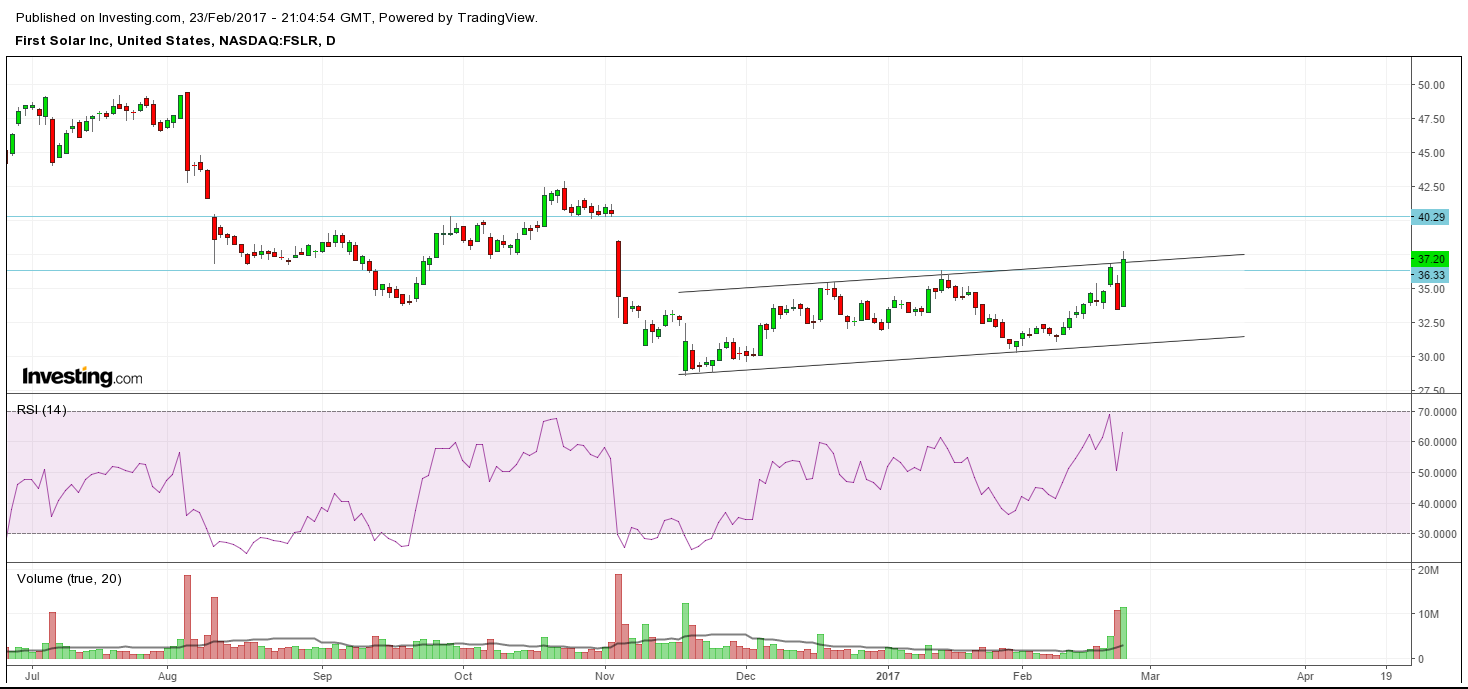Viewport: 1468px width, 689px height.
Task: Click the 47.50 price axis label
Action: pos(1432,119)
